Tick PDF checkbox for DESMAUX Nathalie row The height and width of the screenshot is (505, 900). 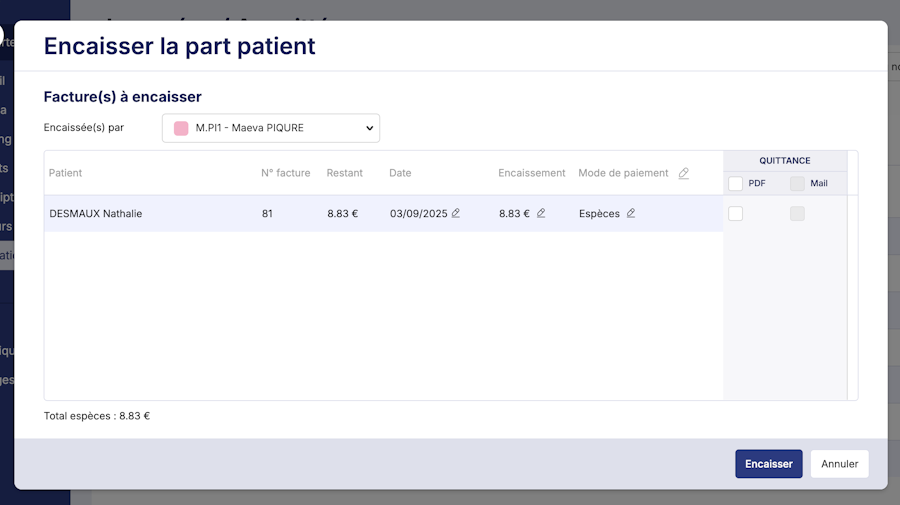click(x=736, y=213)
